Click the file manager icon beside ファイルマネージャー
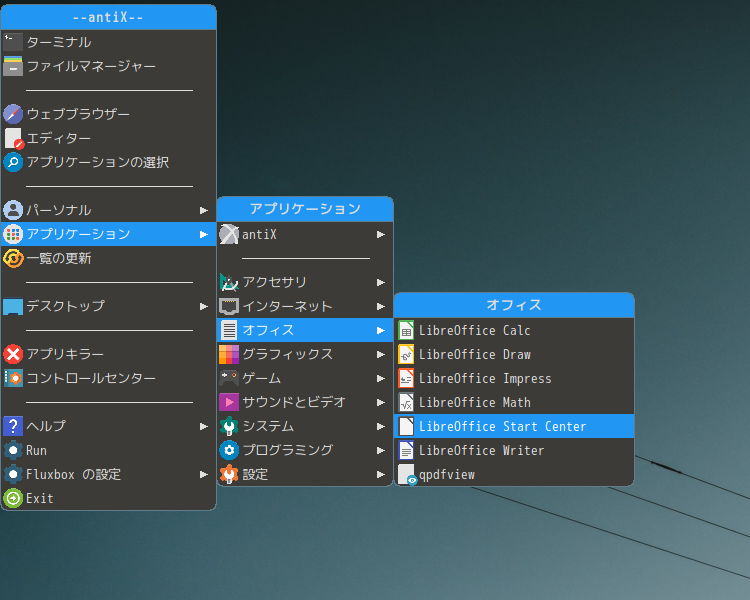Viewport: 750px width, 600px height. click(13, 66)
